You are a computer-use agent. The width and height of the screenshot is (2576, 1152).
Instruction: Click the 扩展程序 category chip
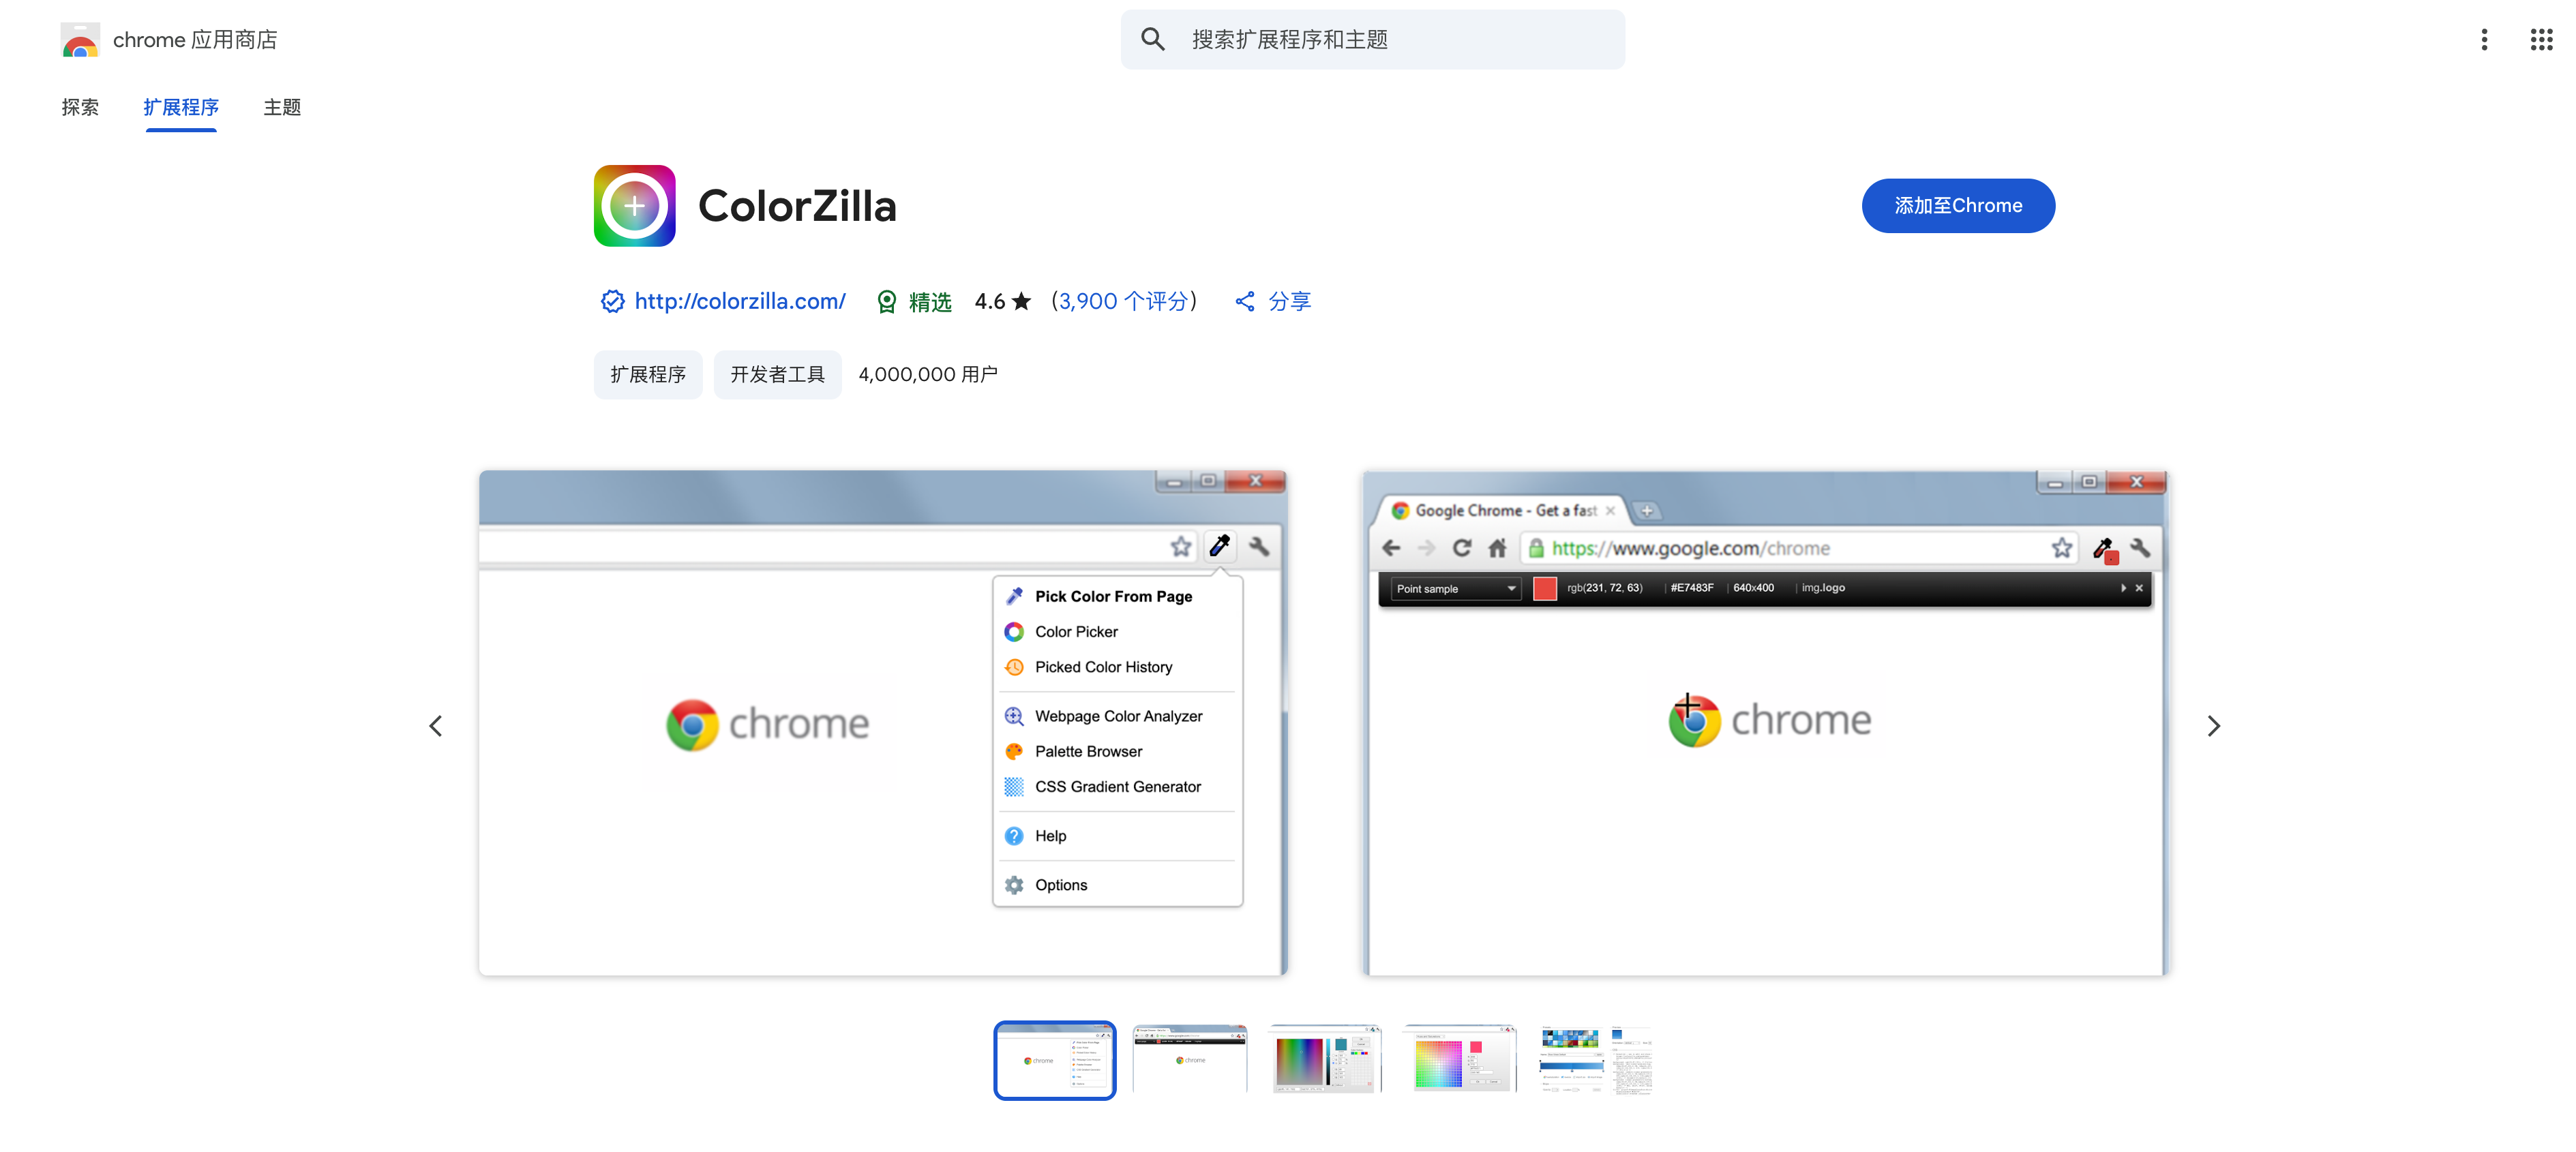[x=648, y=375]
